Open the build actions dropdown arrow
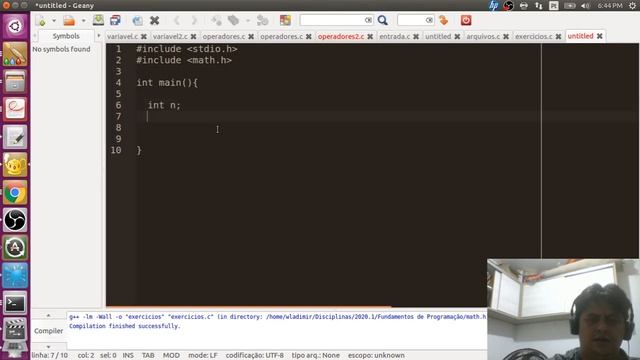640x360 pixels. [248, 20]
